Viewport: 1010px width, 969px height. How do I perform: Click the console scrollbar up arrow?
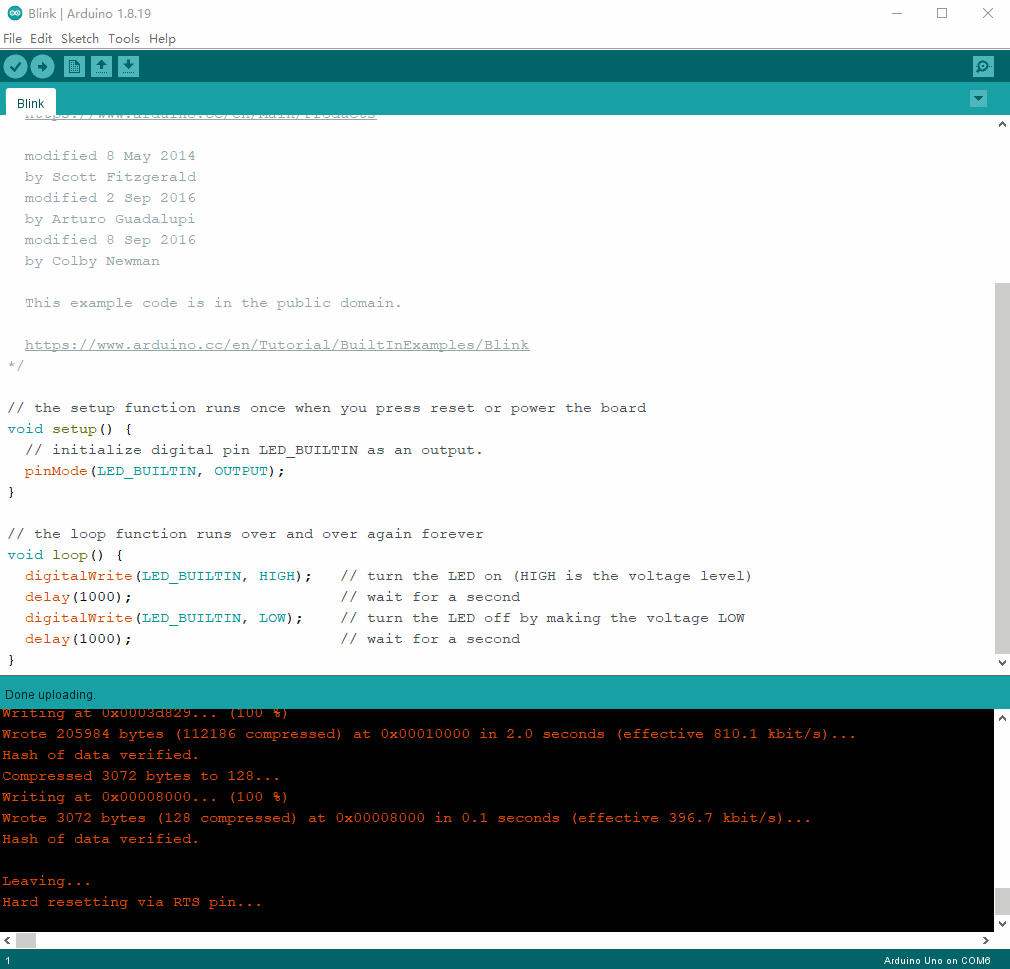1002,718
